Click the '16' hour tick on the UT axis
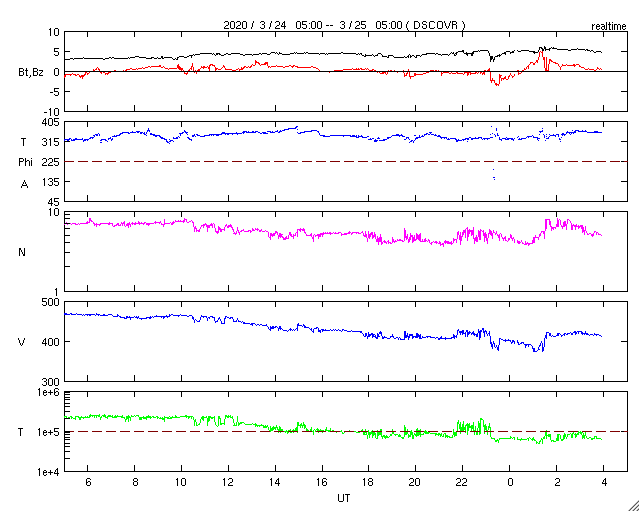This screenshot has width=640, height=512. point(322,483)
